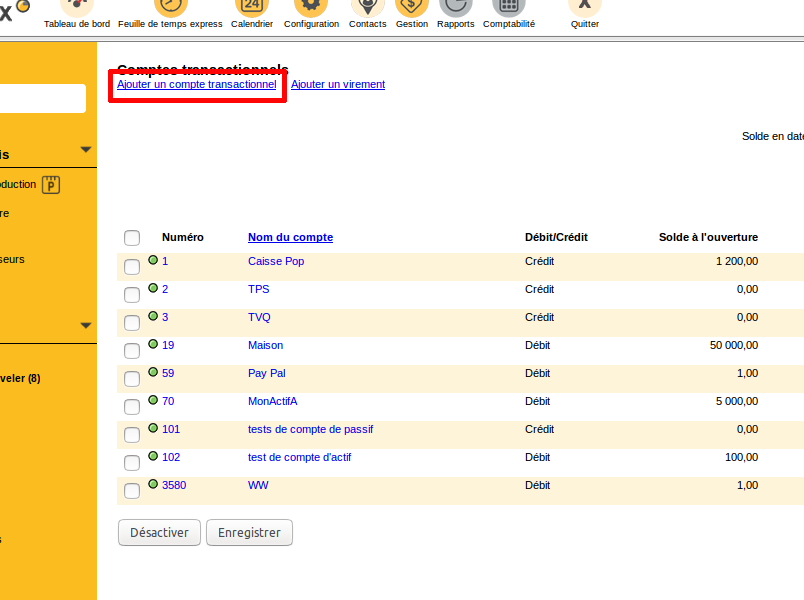Sort by Nom du compte column

[x=290, y=237]
